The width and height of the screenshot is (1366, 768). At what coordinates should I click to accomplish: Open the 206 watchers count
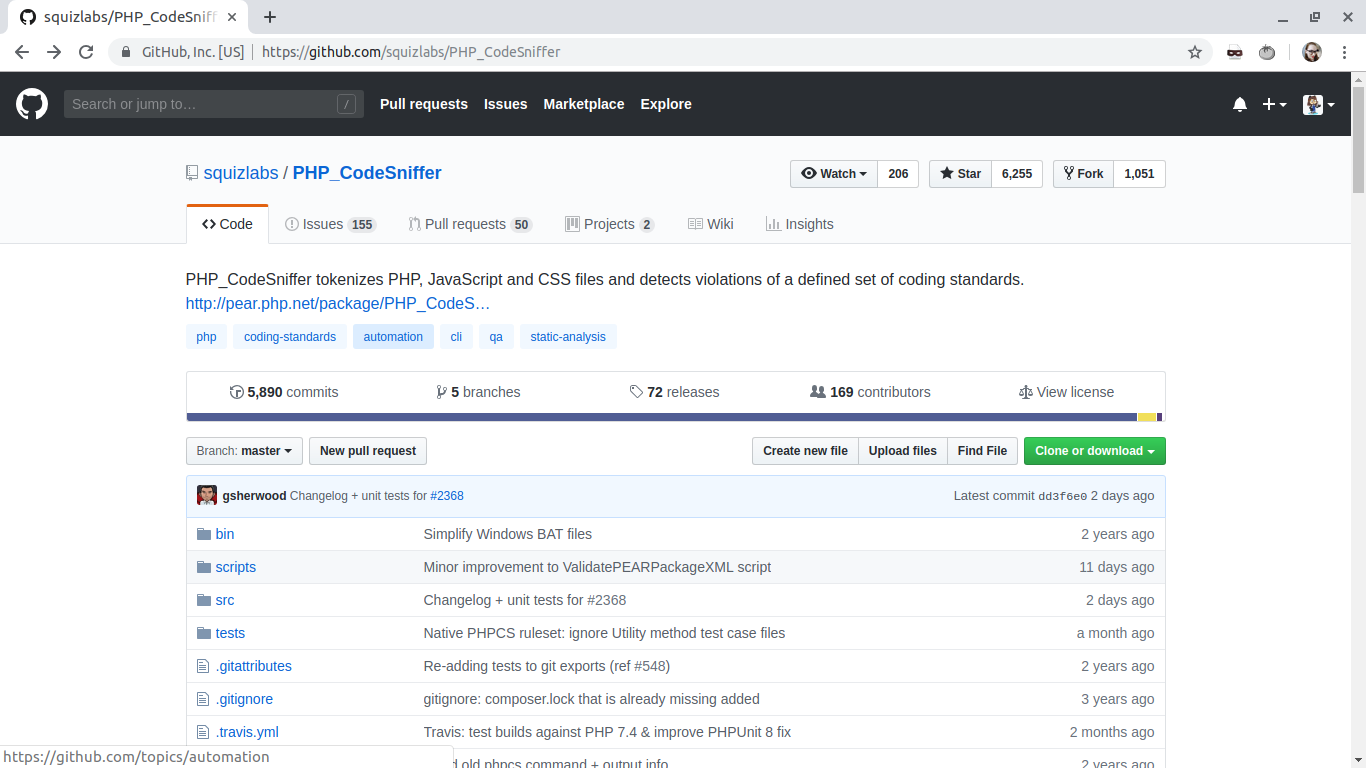[x=898, y=174]
